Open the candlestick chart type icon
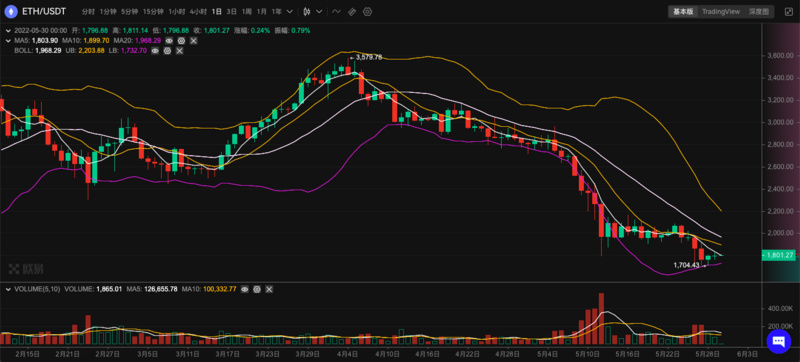 [x=307, y=11]
